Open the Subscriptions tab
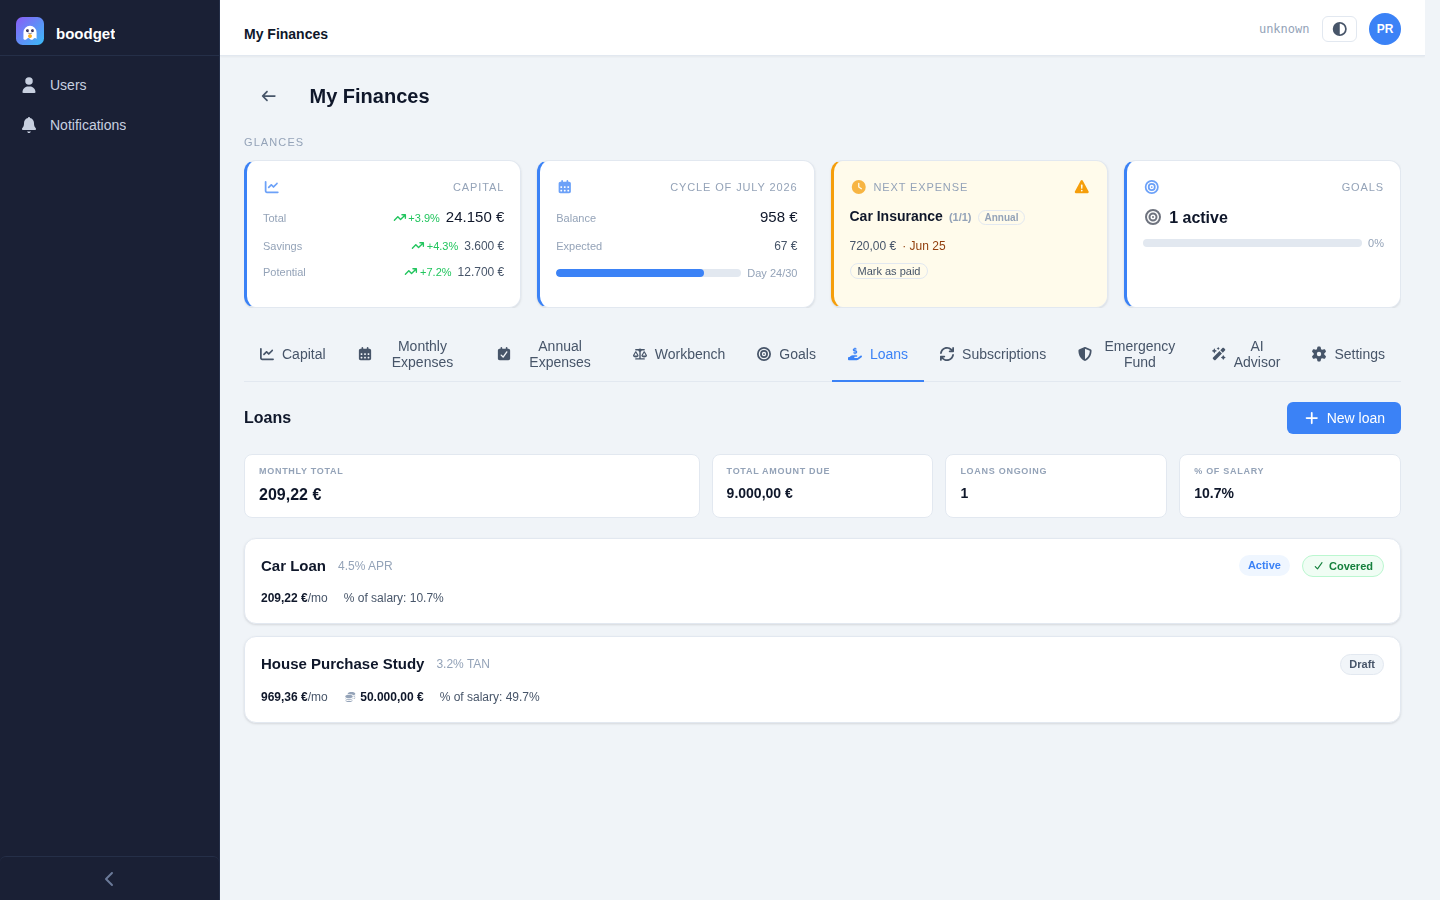Screen dimensions: 1440x900 coord(993,354)
